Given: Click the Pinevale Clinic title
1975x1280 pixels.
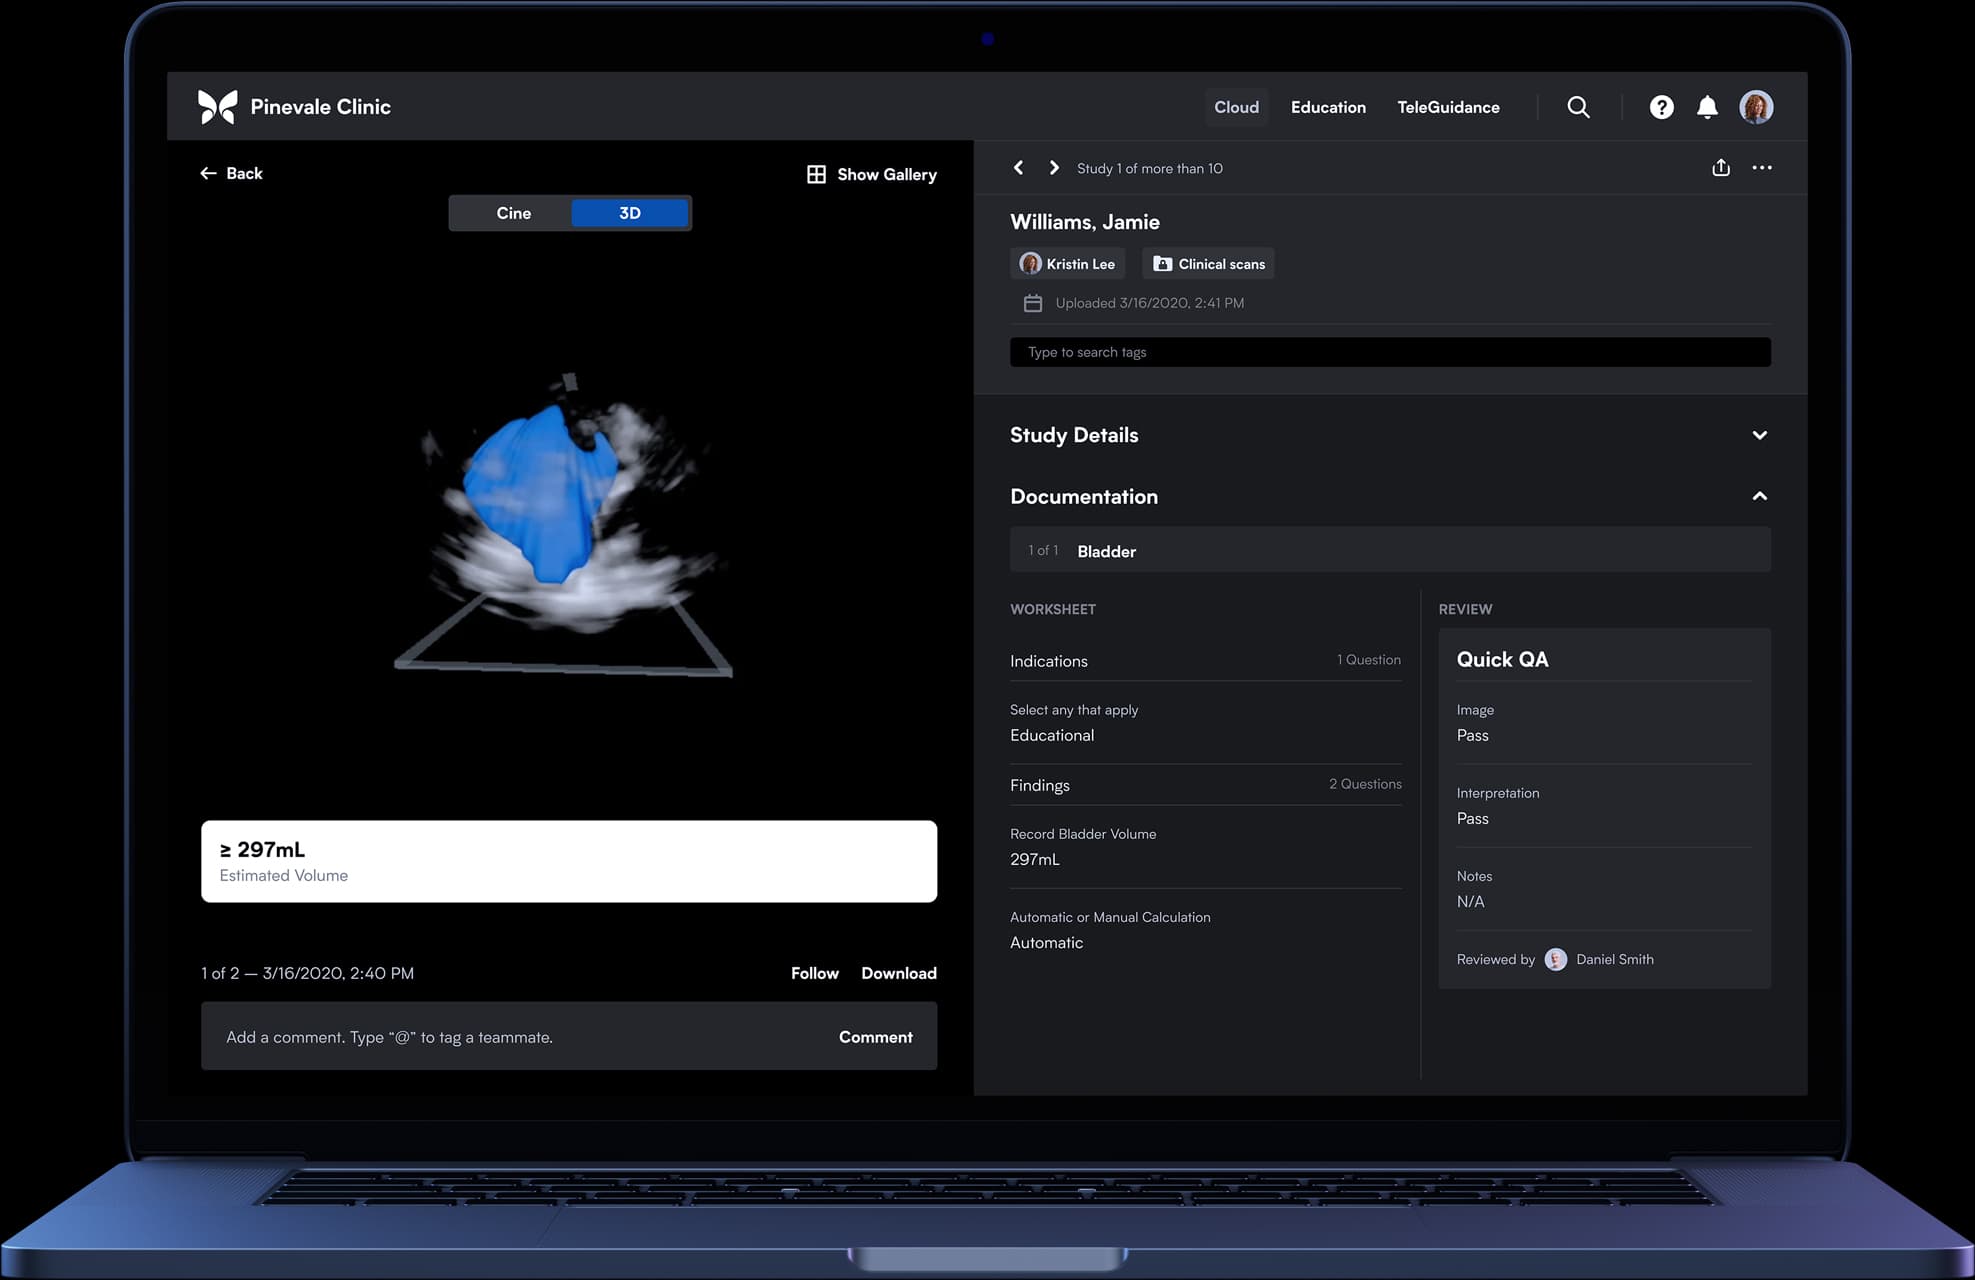Looking at the screenshot, I should click(320, 107).
